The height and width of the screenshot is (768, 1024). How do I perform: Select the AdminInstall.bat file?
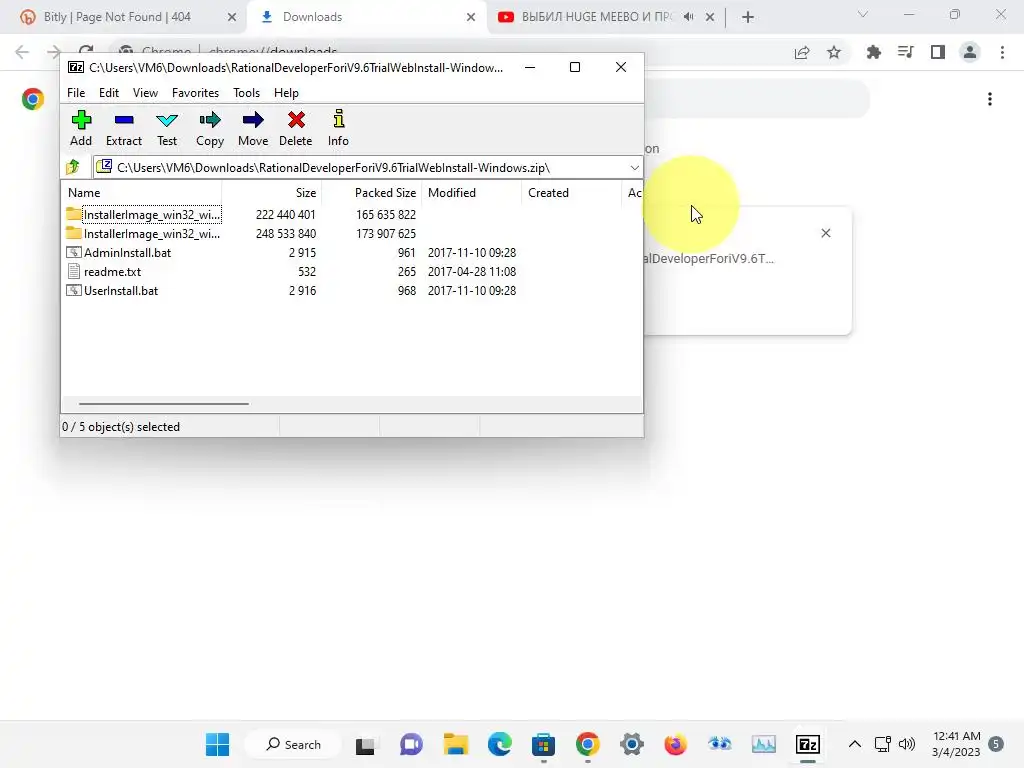point(119,253)
